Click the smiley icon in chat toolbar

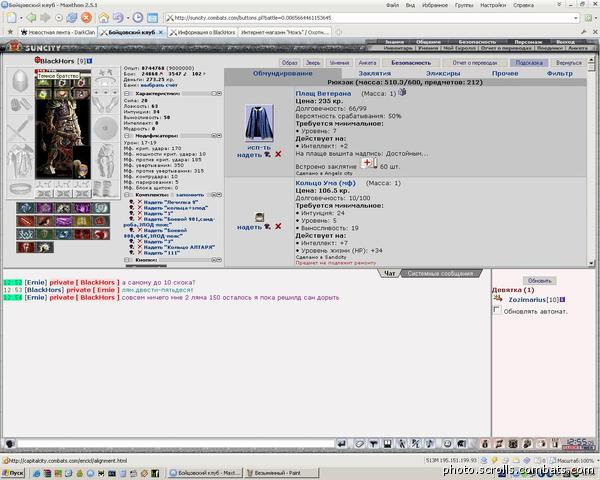click(x=447, y=444)
